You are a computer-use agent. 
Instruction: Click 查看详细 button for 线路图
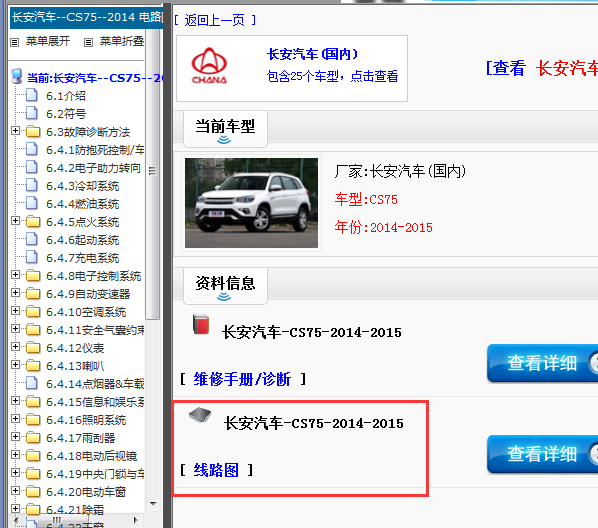[x=542, y=454]
